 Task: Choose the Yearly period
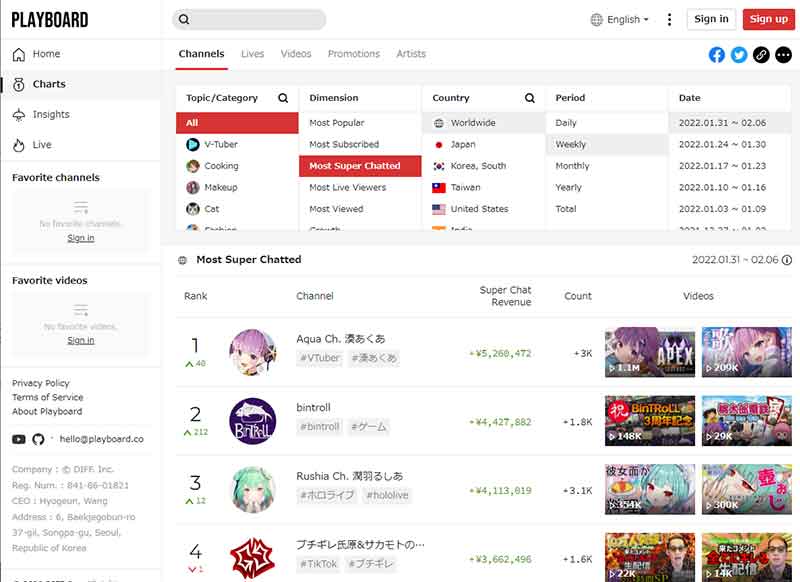607,187
